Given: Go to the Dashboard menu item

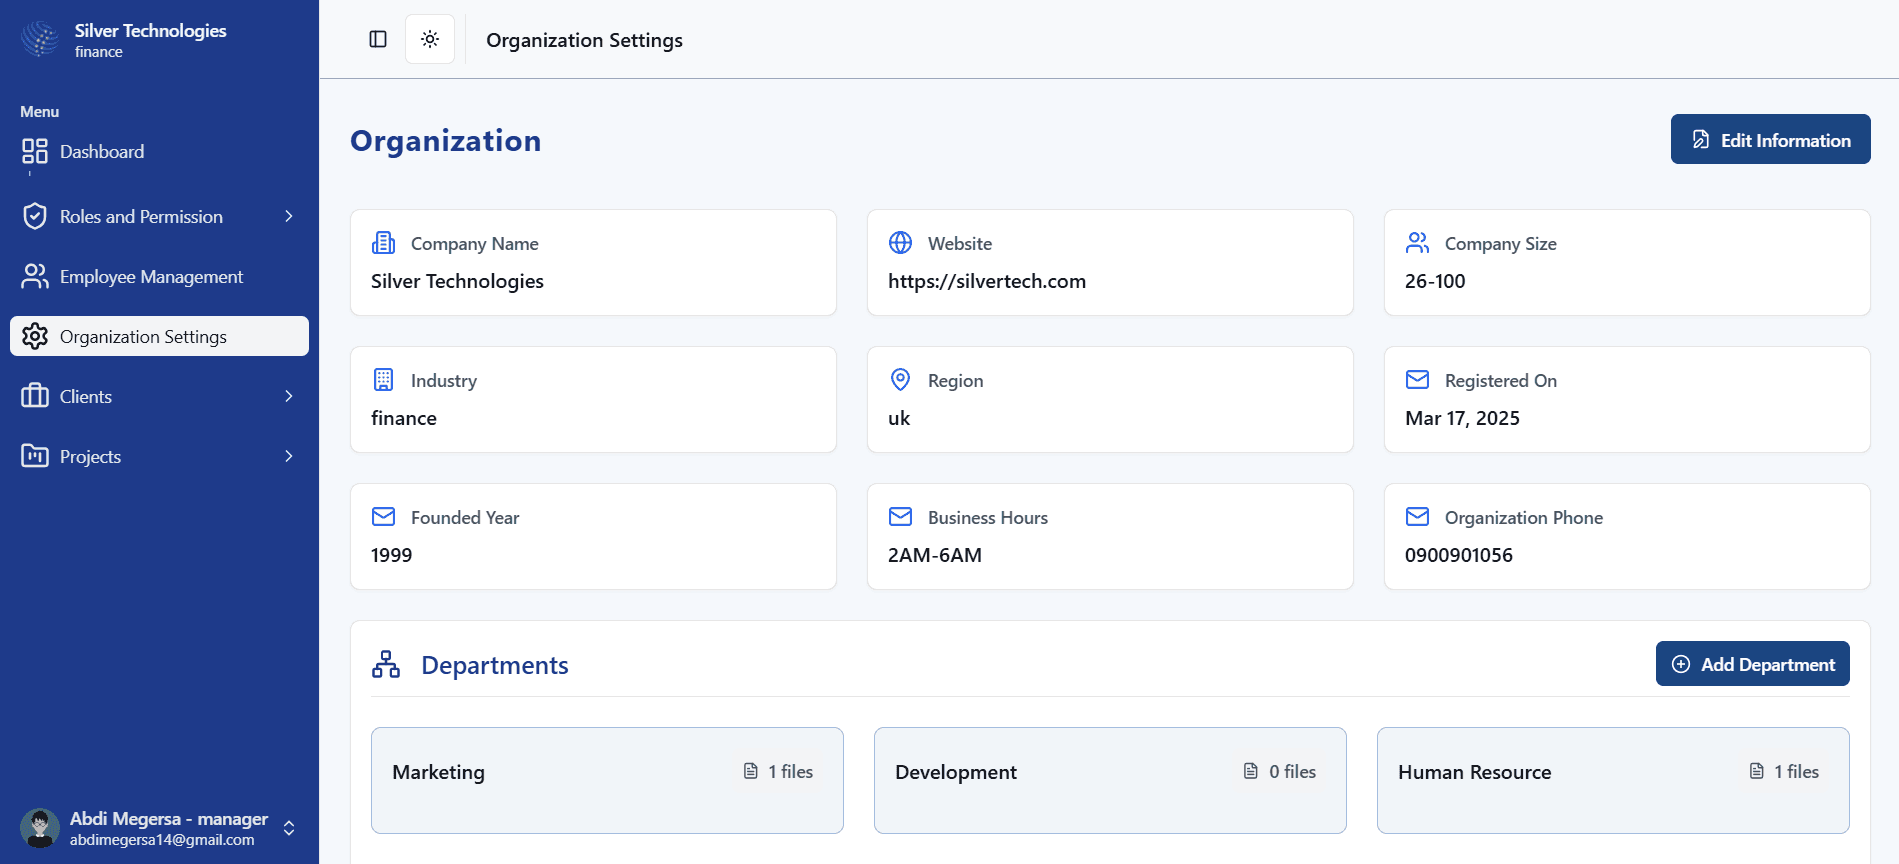Looking at the screenshot, I should pos(102,152).
